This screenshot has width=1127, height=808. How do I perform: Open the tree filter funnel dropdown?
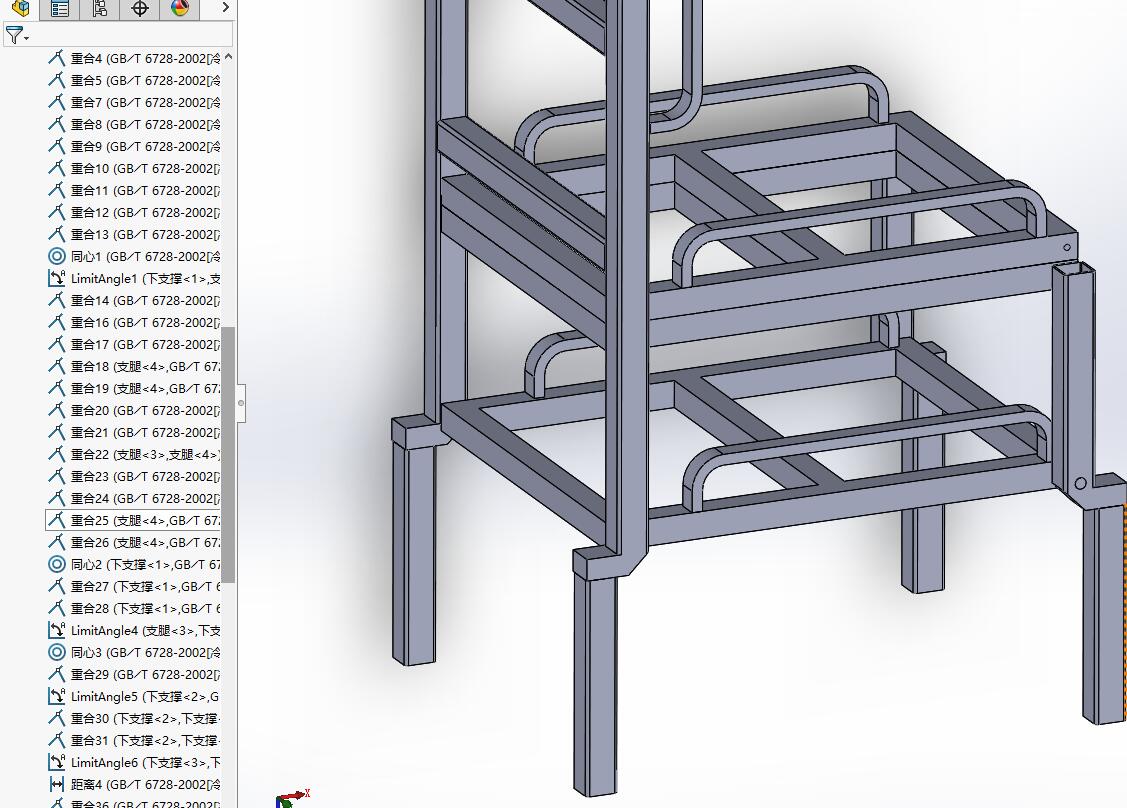pyautogui.click(x=16, y=35)
